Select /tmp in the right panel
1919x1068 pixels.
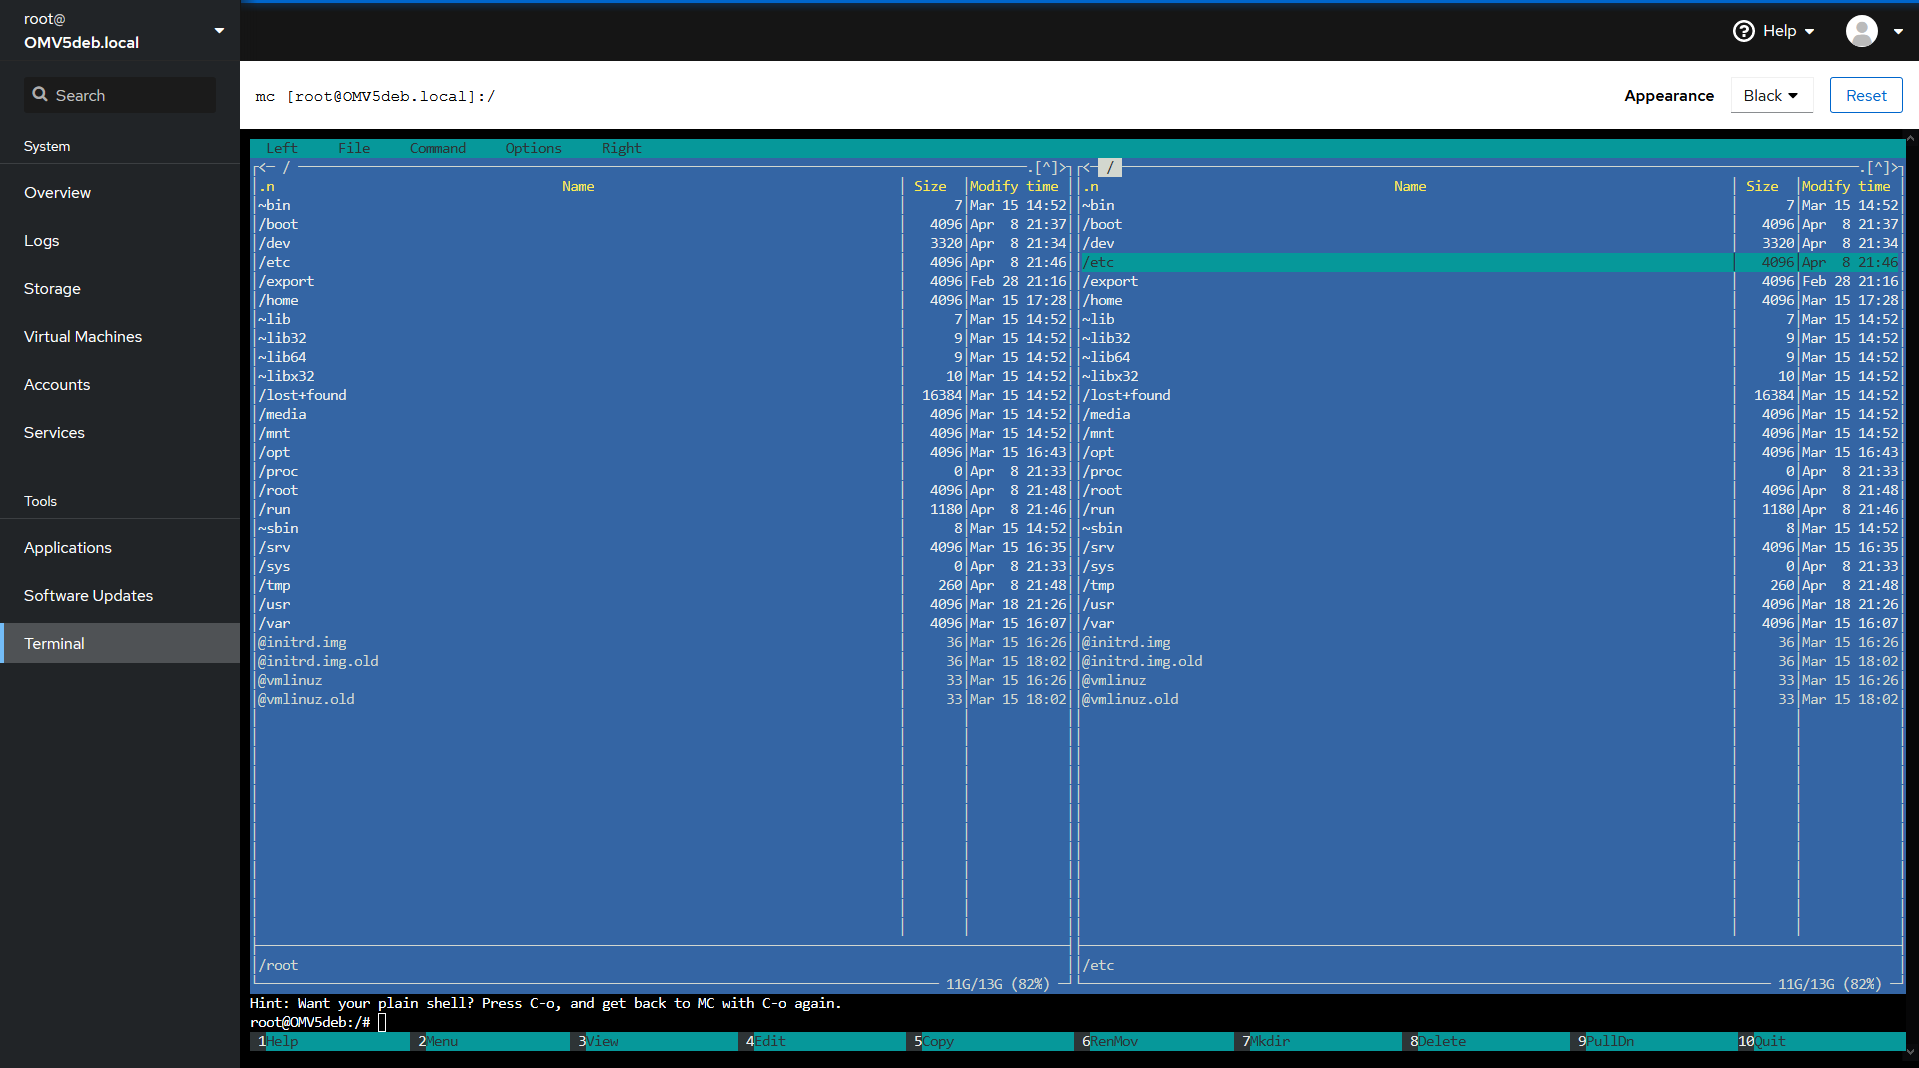pos(1490,585)
